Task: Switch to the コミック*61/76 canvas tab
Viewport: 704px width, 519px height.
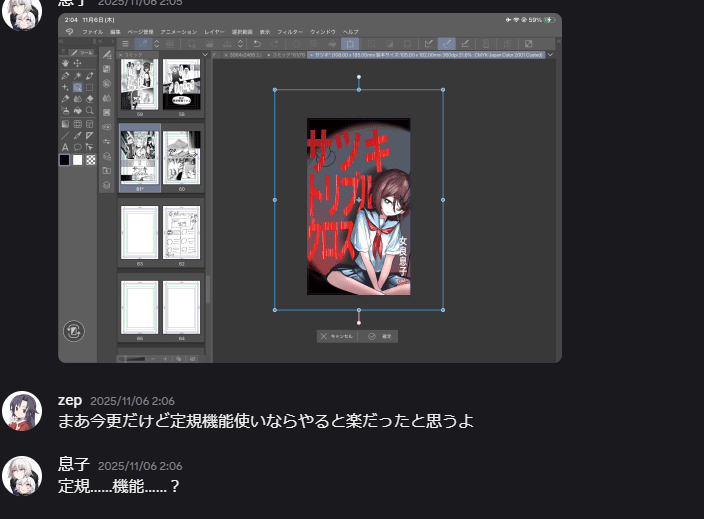Action: 286,55
